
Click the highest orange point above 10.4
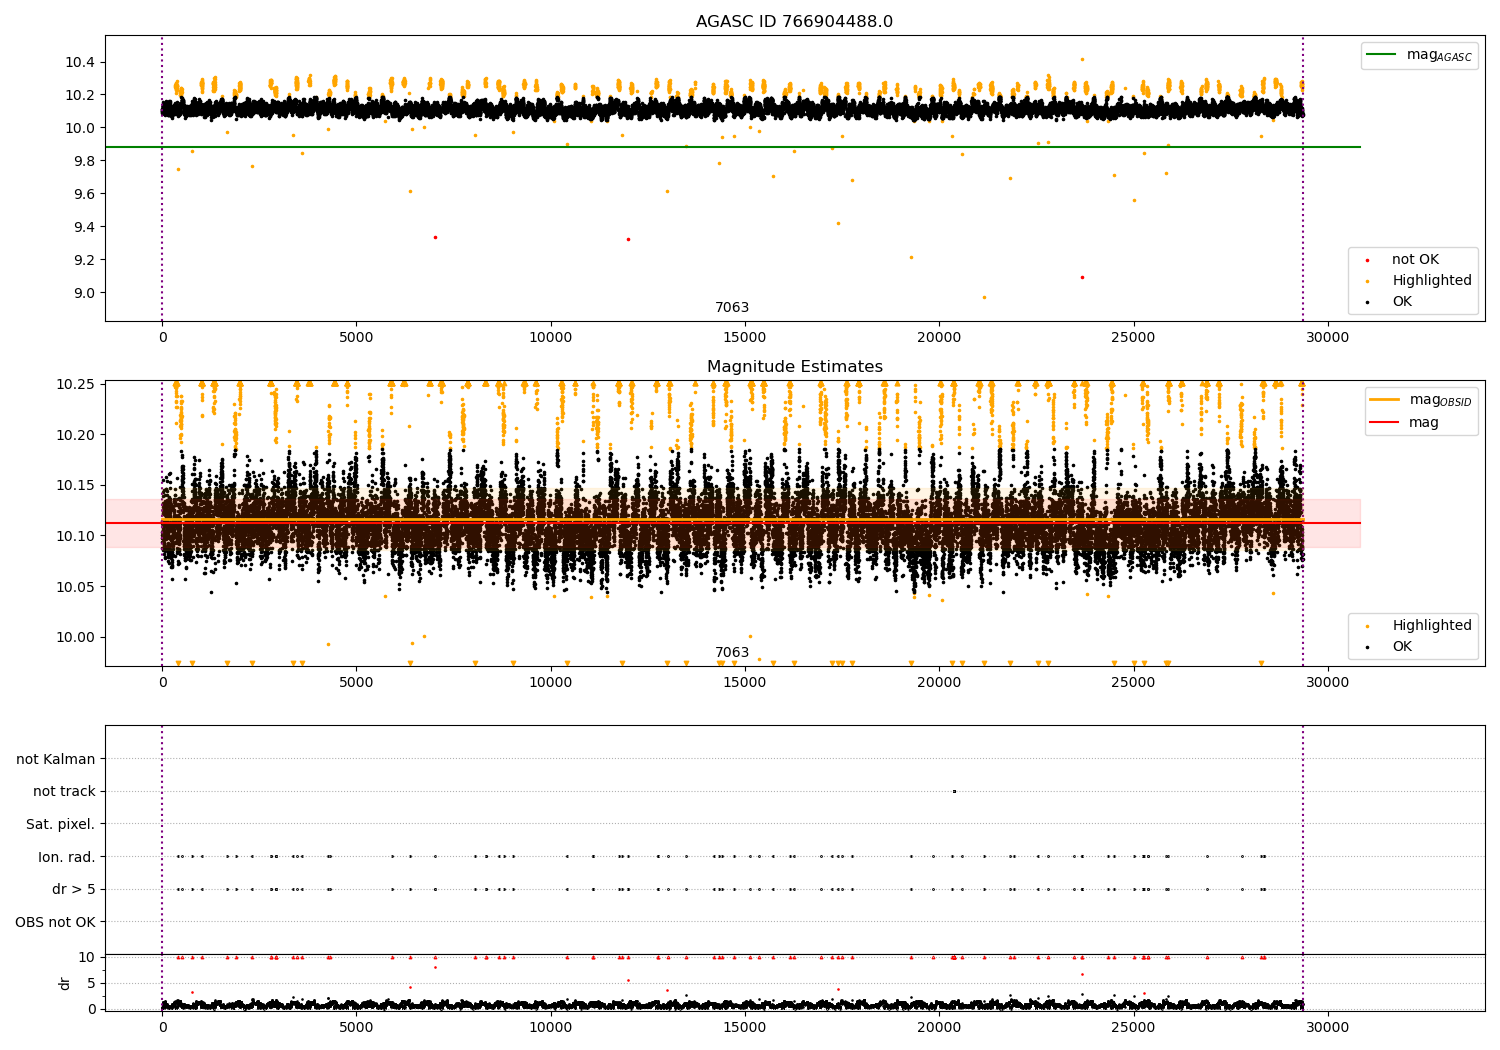coord(1082,59)
